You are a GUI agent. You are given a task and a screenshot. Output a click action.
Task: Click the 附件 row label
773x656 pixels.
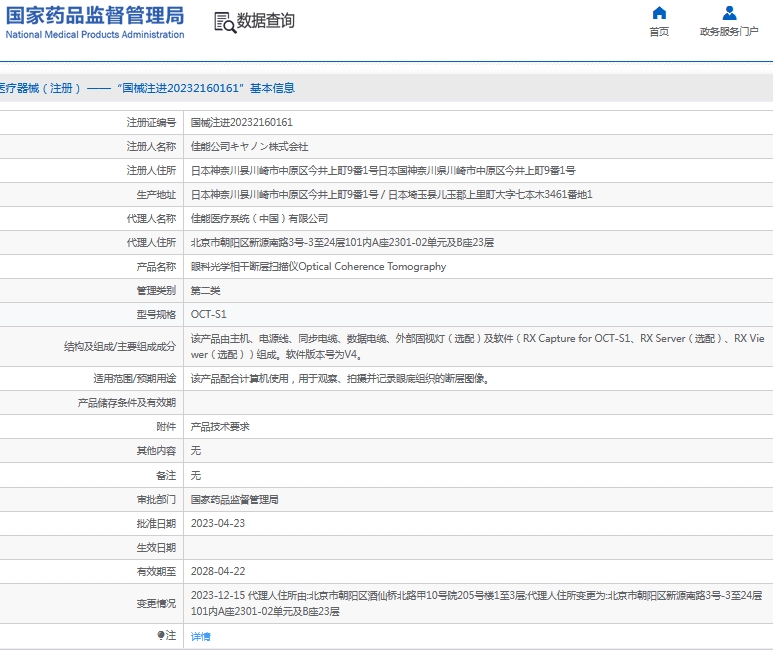click(x=166, y=426)
